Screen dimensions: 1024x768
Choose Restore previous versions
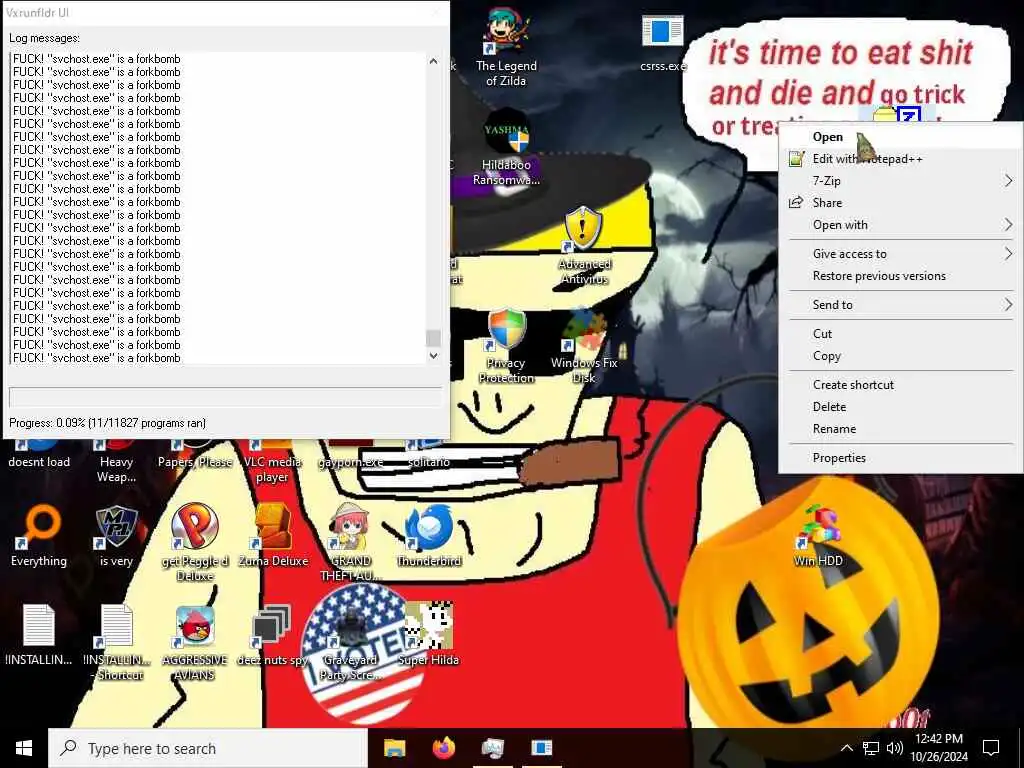click(901, 276)
